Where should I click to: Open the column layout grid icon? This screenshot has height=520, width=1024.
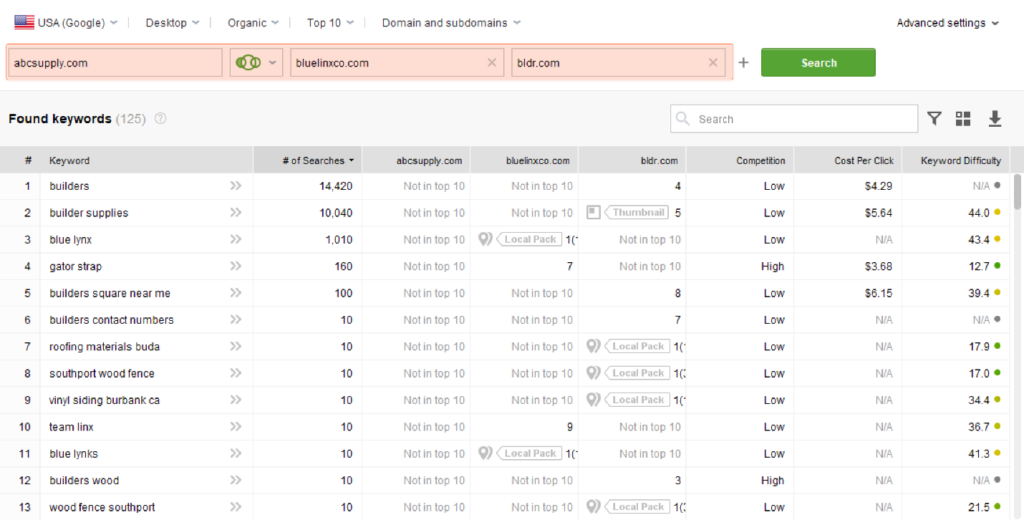[963, 118]
